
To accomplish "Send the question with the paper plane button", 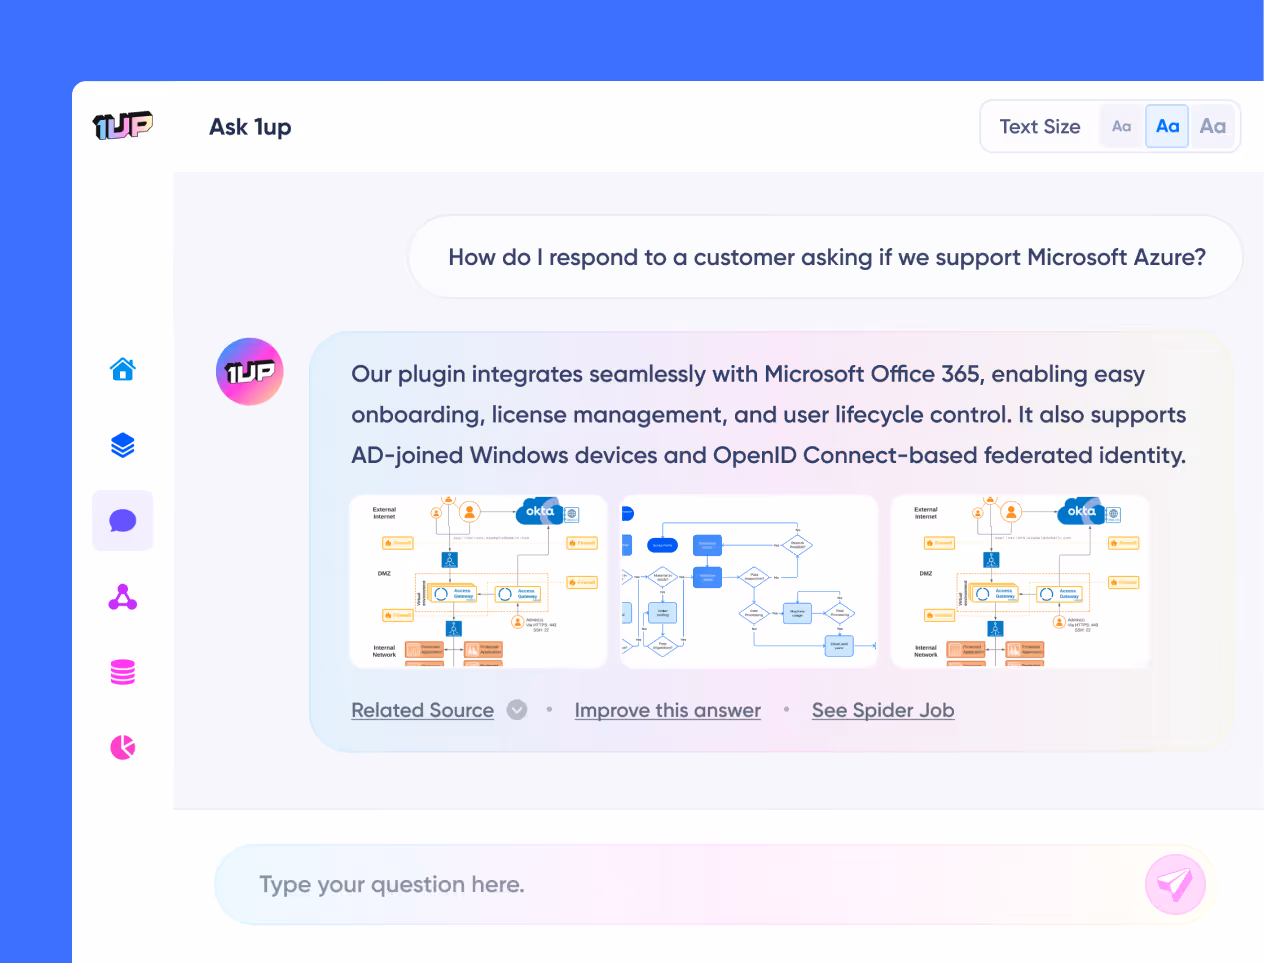I will coord(1175,885).
